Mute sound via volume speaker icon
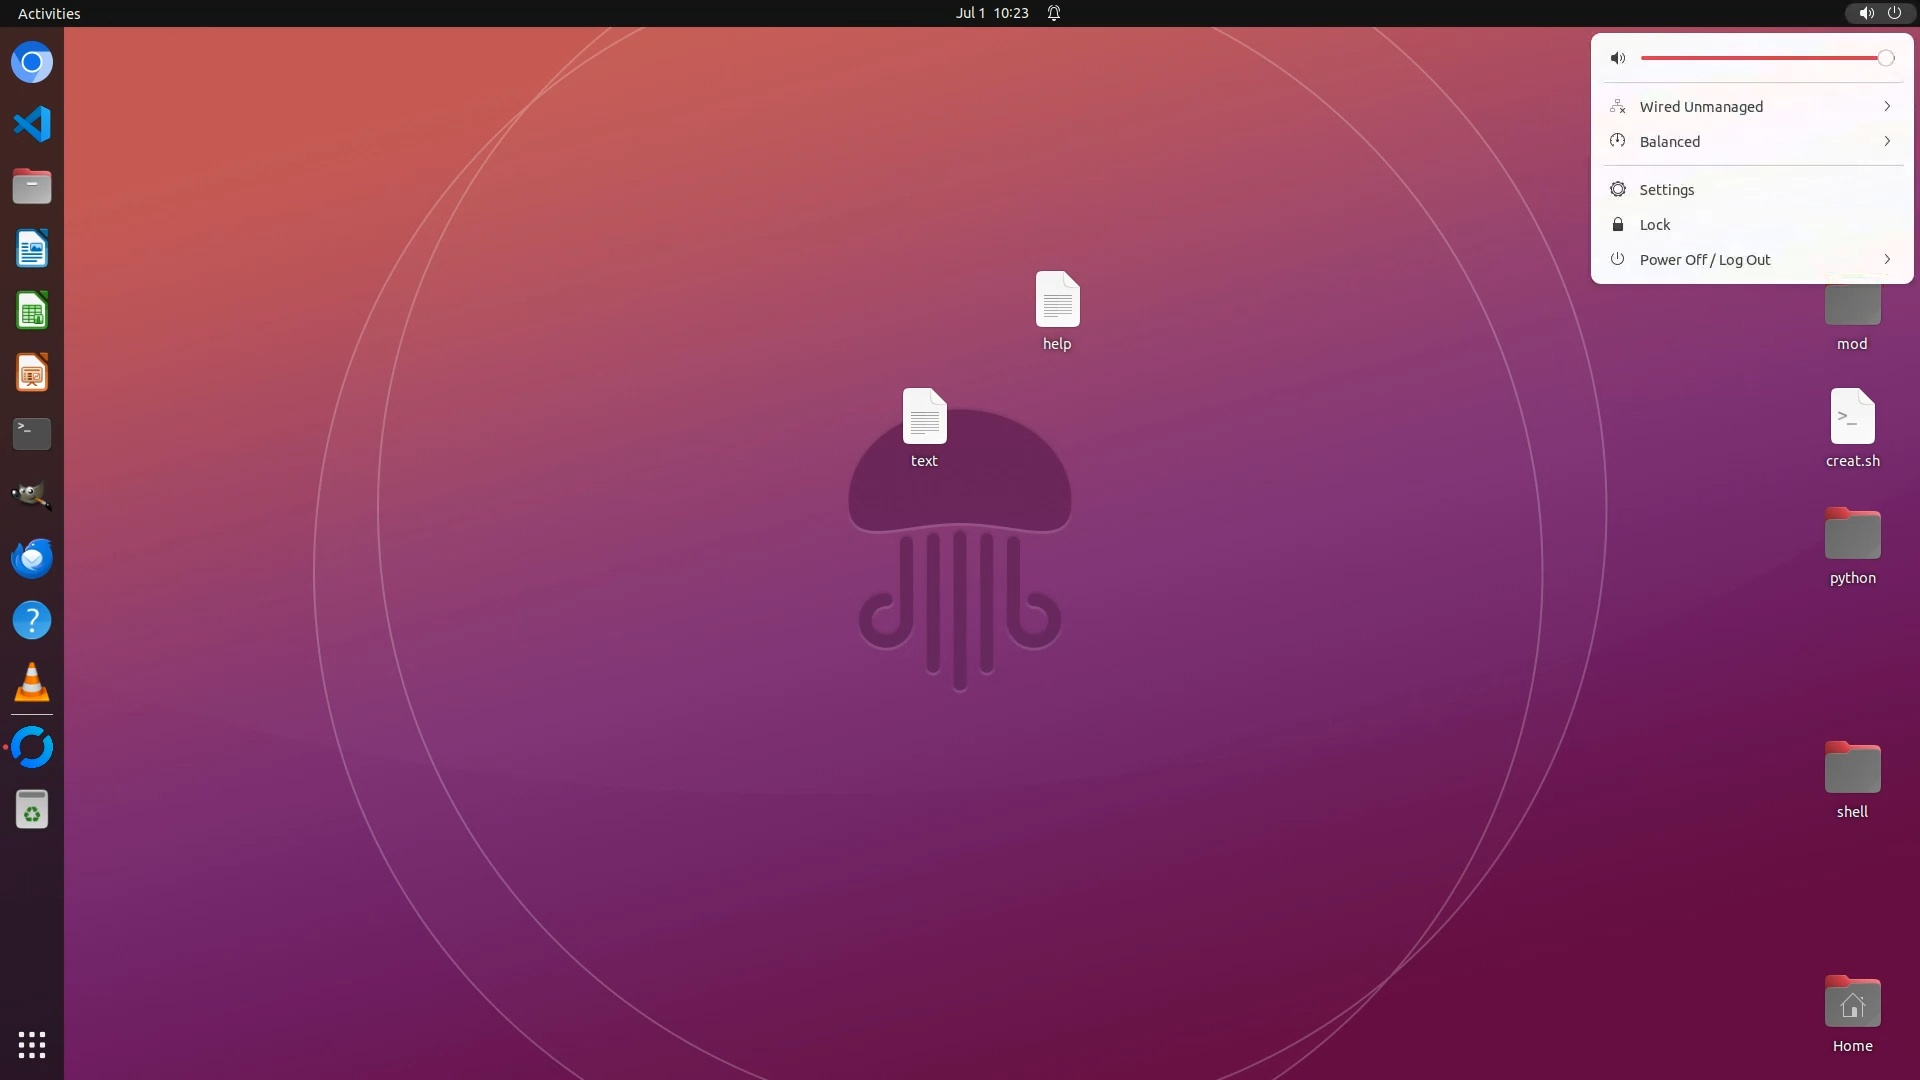The height and width of the screenshot is (1080, 1920). (1618, 58)
